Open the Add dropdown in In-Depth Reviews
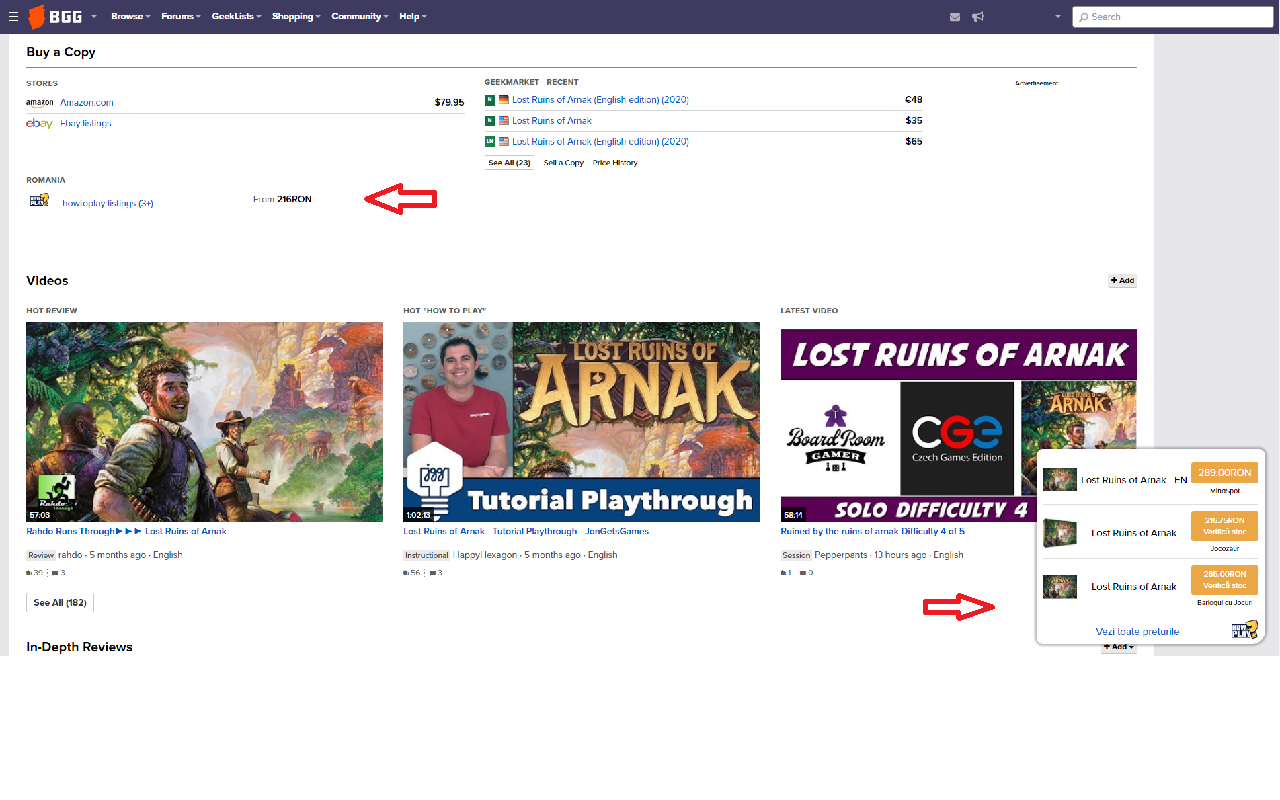1280x800 pixels. tap(1119, 647)
